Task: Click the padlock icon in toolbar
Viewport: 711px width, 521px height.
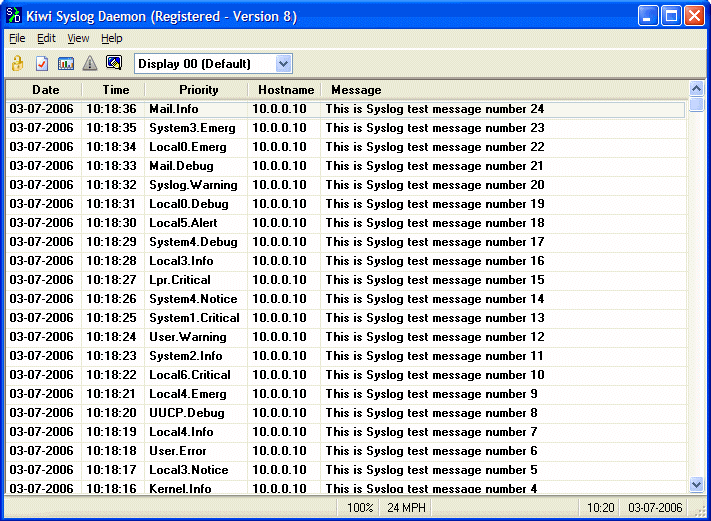Action: (17, 63)
